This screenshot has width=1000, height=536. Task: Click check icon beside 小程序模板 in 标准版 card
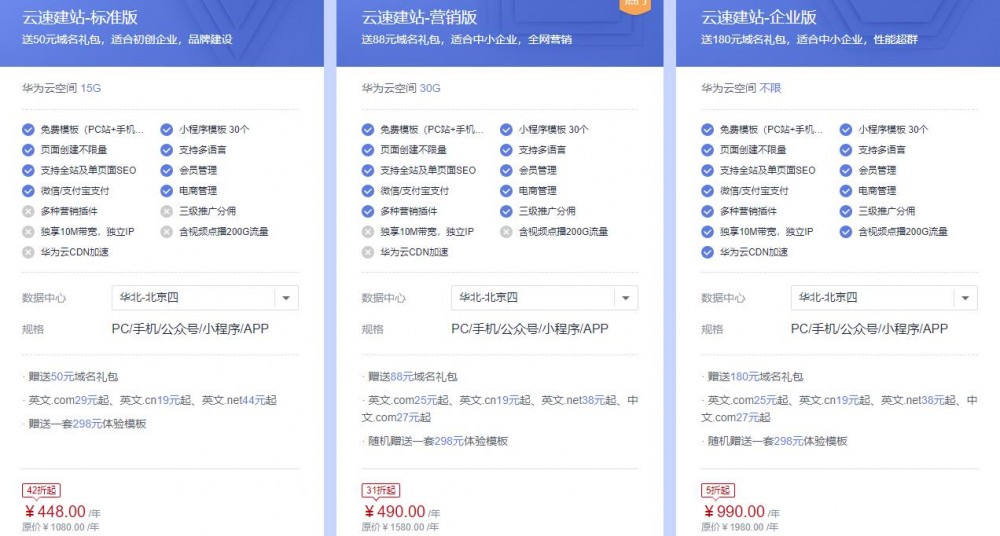coord(167,129)
